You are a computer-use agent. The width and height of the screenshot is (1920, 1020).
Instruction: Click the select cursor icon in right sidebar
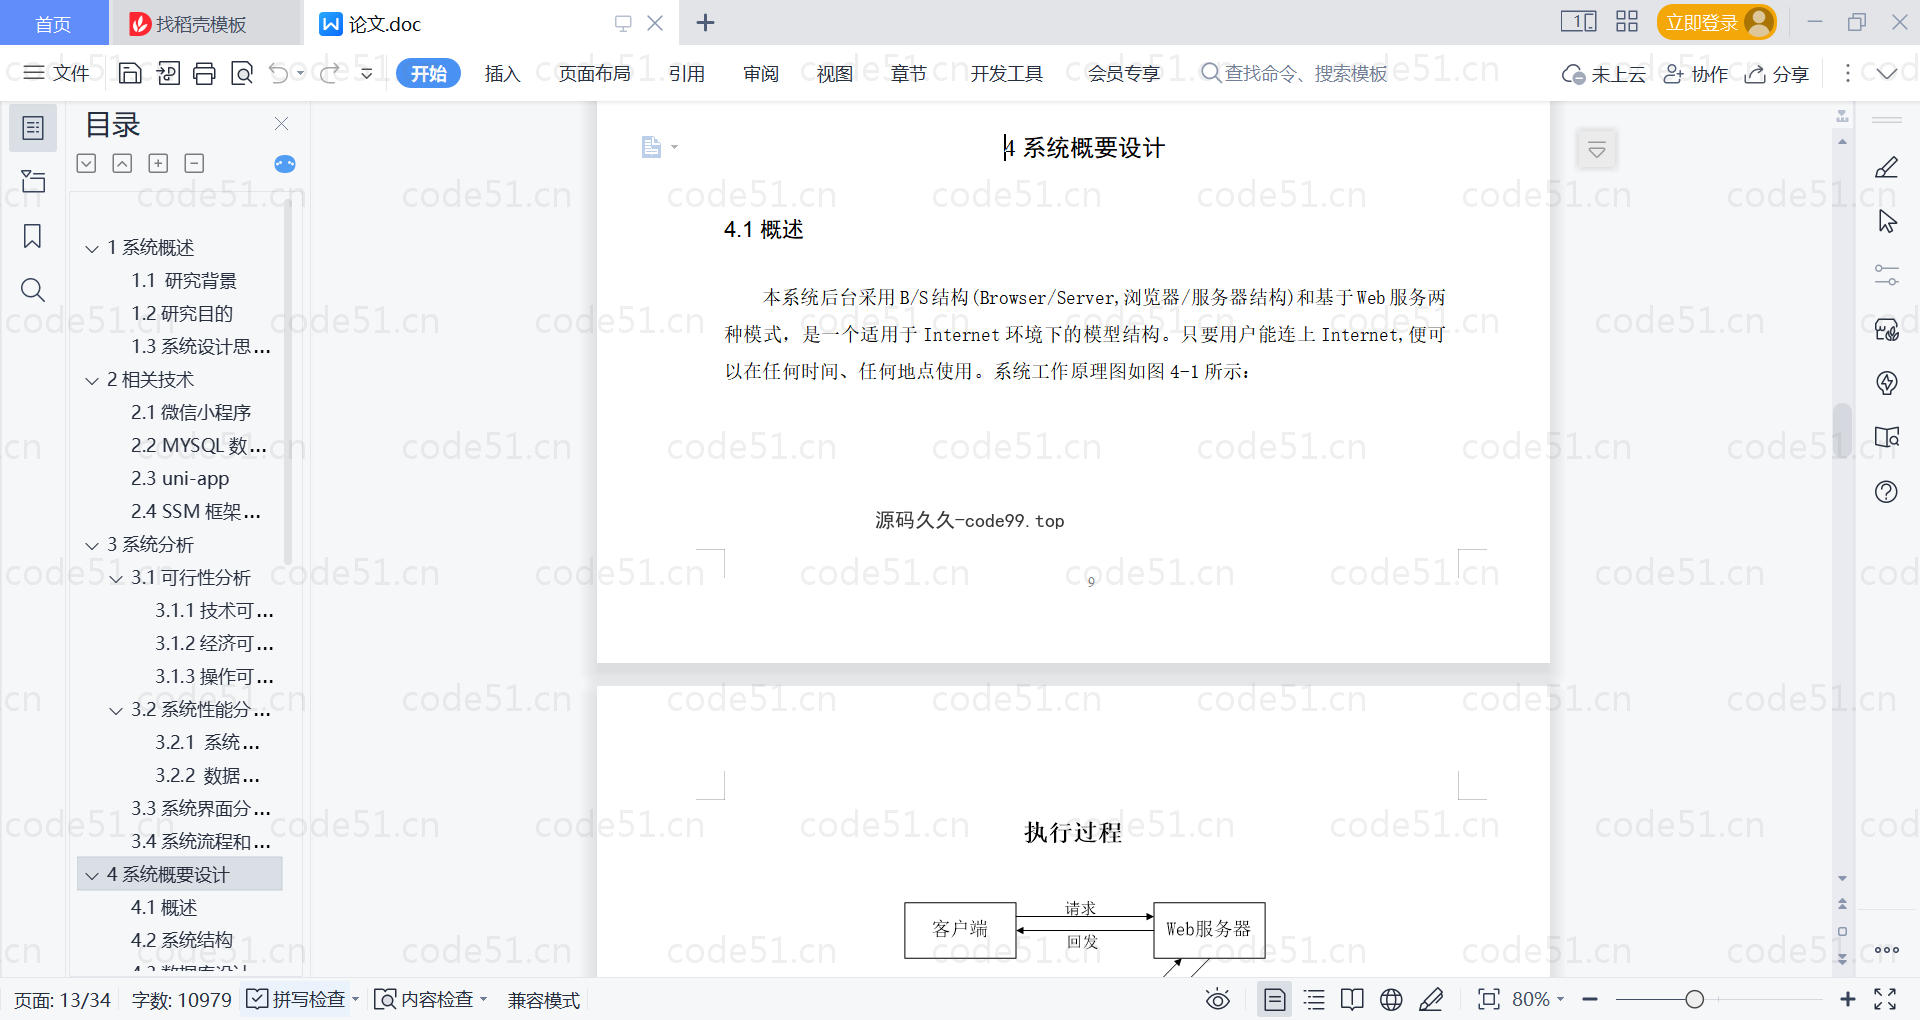(x=1887, y=221)
